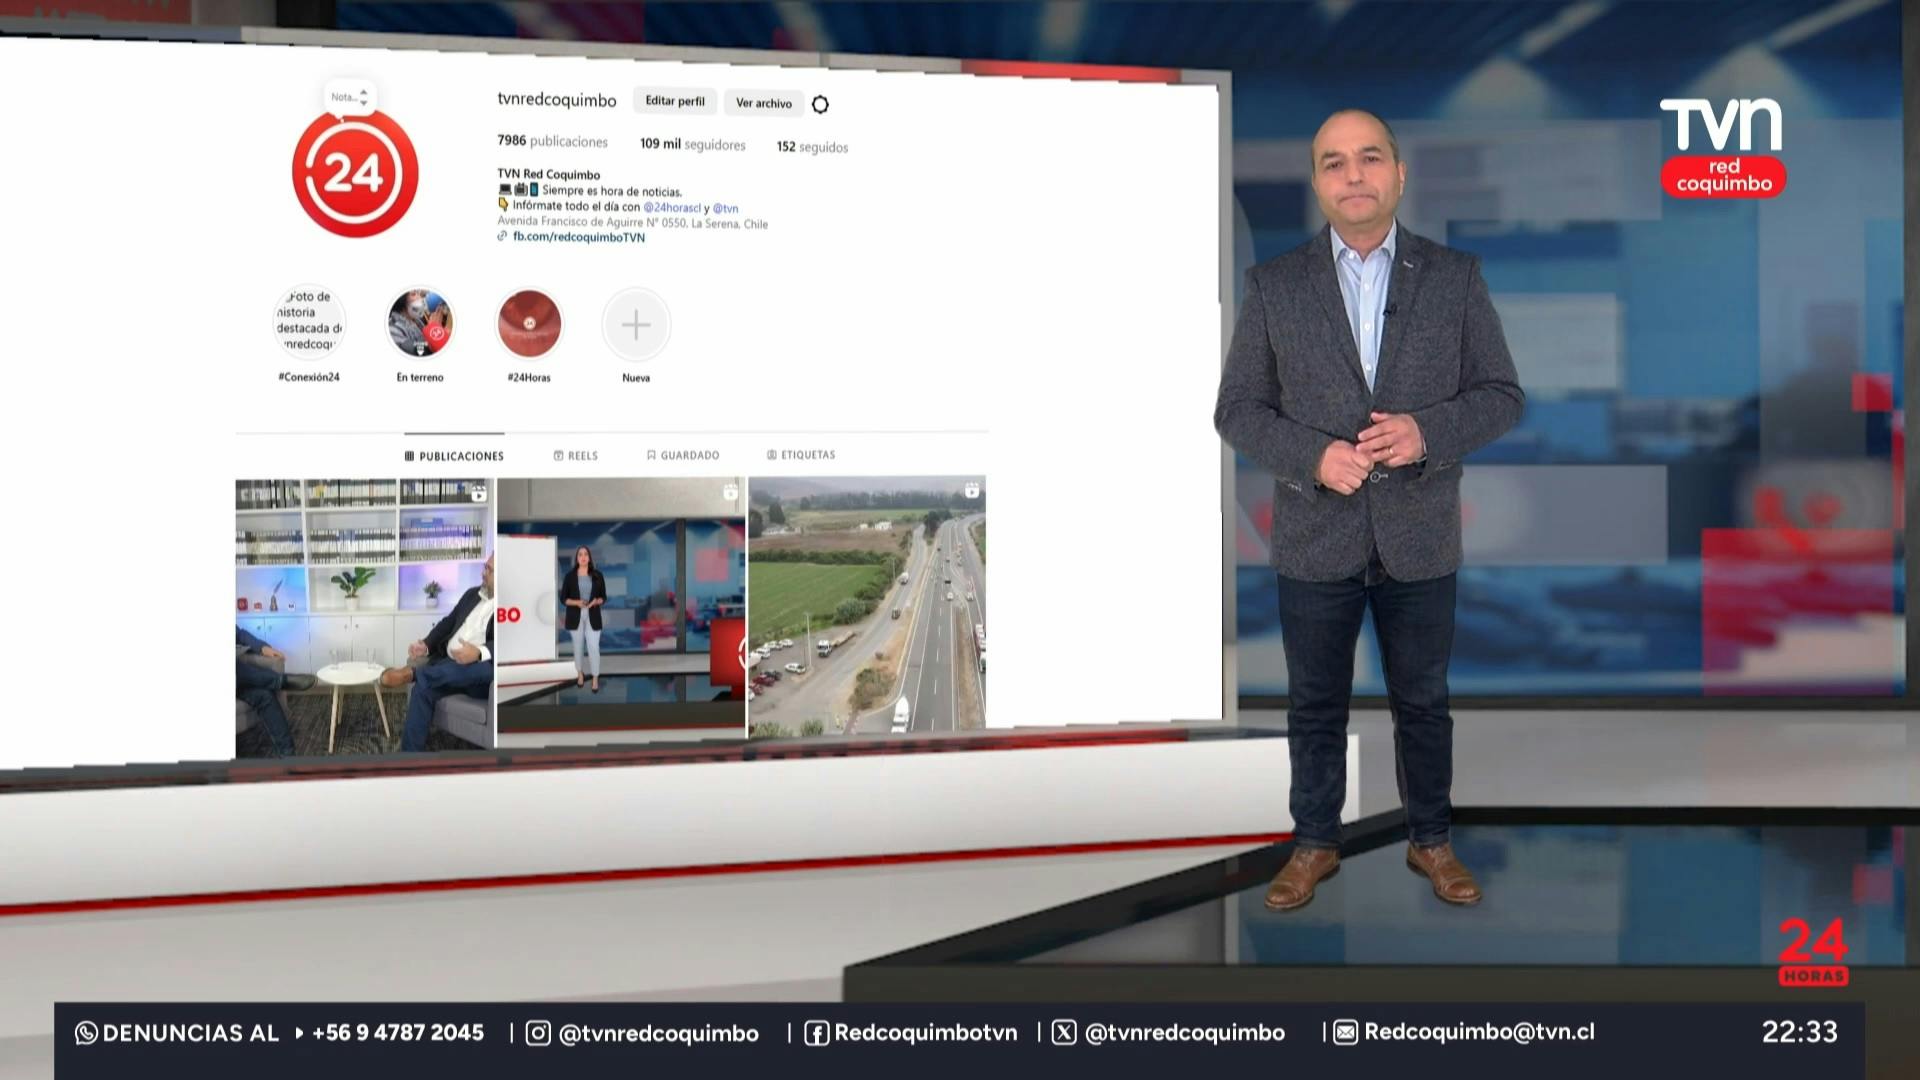This screenshot has height=1080, width=1920.
Task: Switch to the REELS tab
Action: pos(576,456)
